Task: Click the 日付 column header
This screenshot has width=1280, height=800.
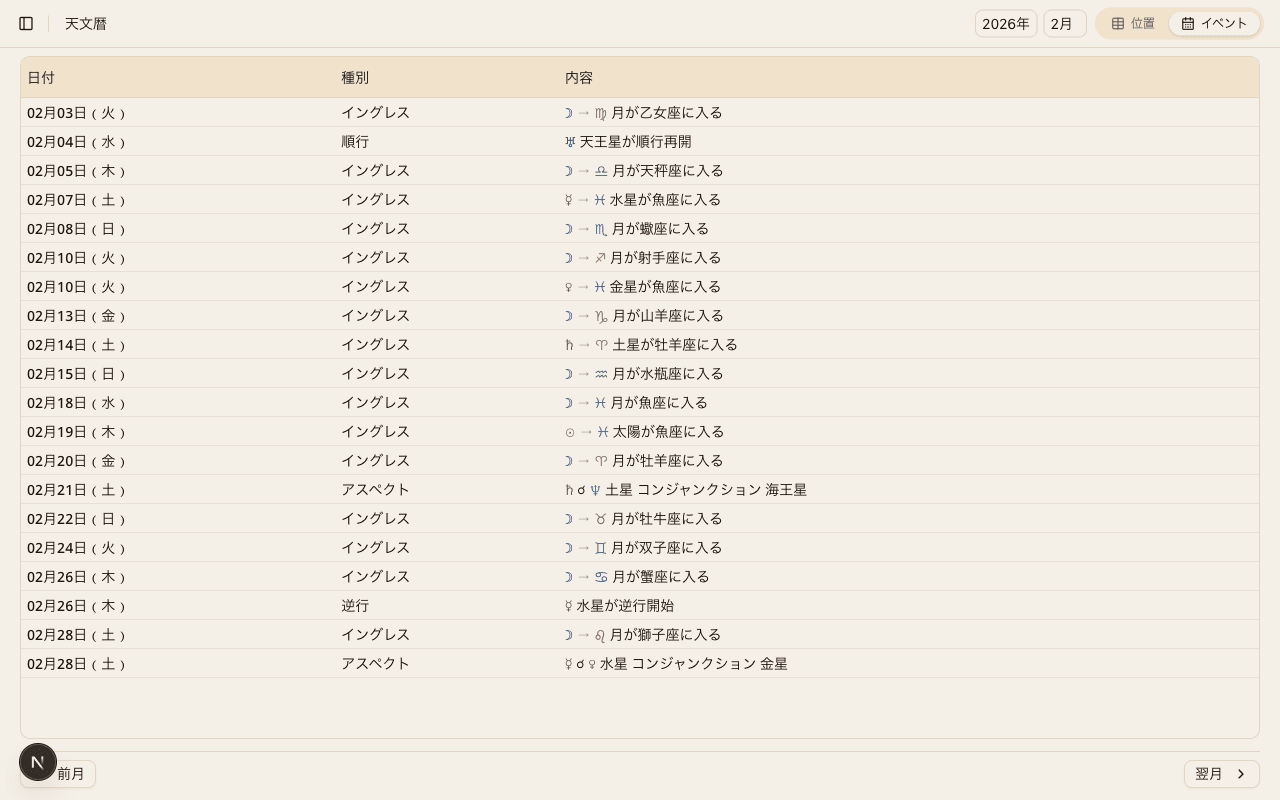Action: click(41, 78)
